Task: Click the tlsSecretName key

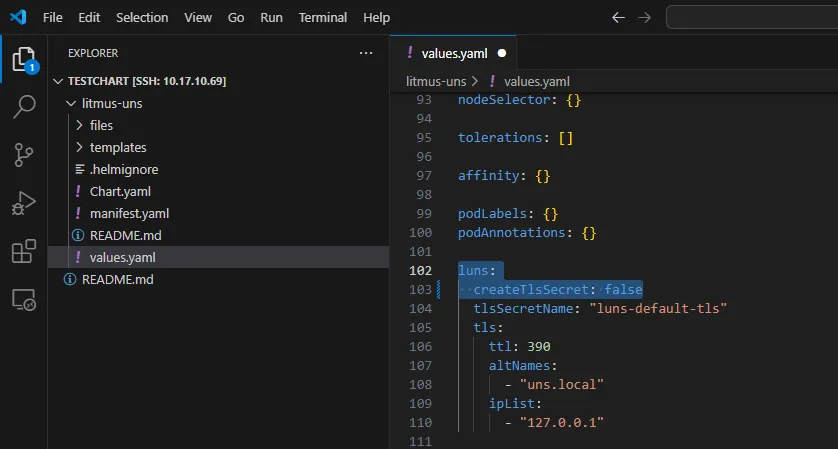Action: point(523,308)
